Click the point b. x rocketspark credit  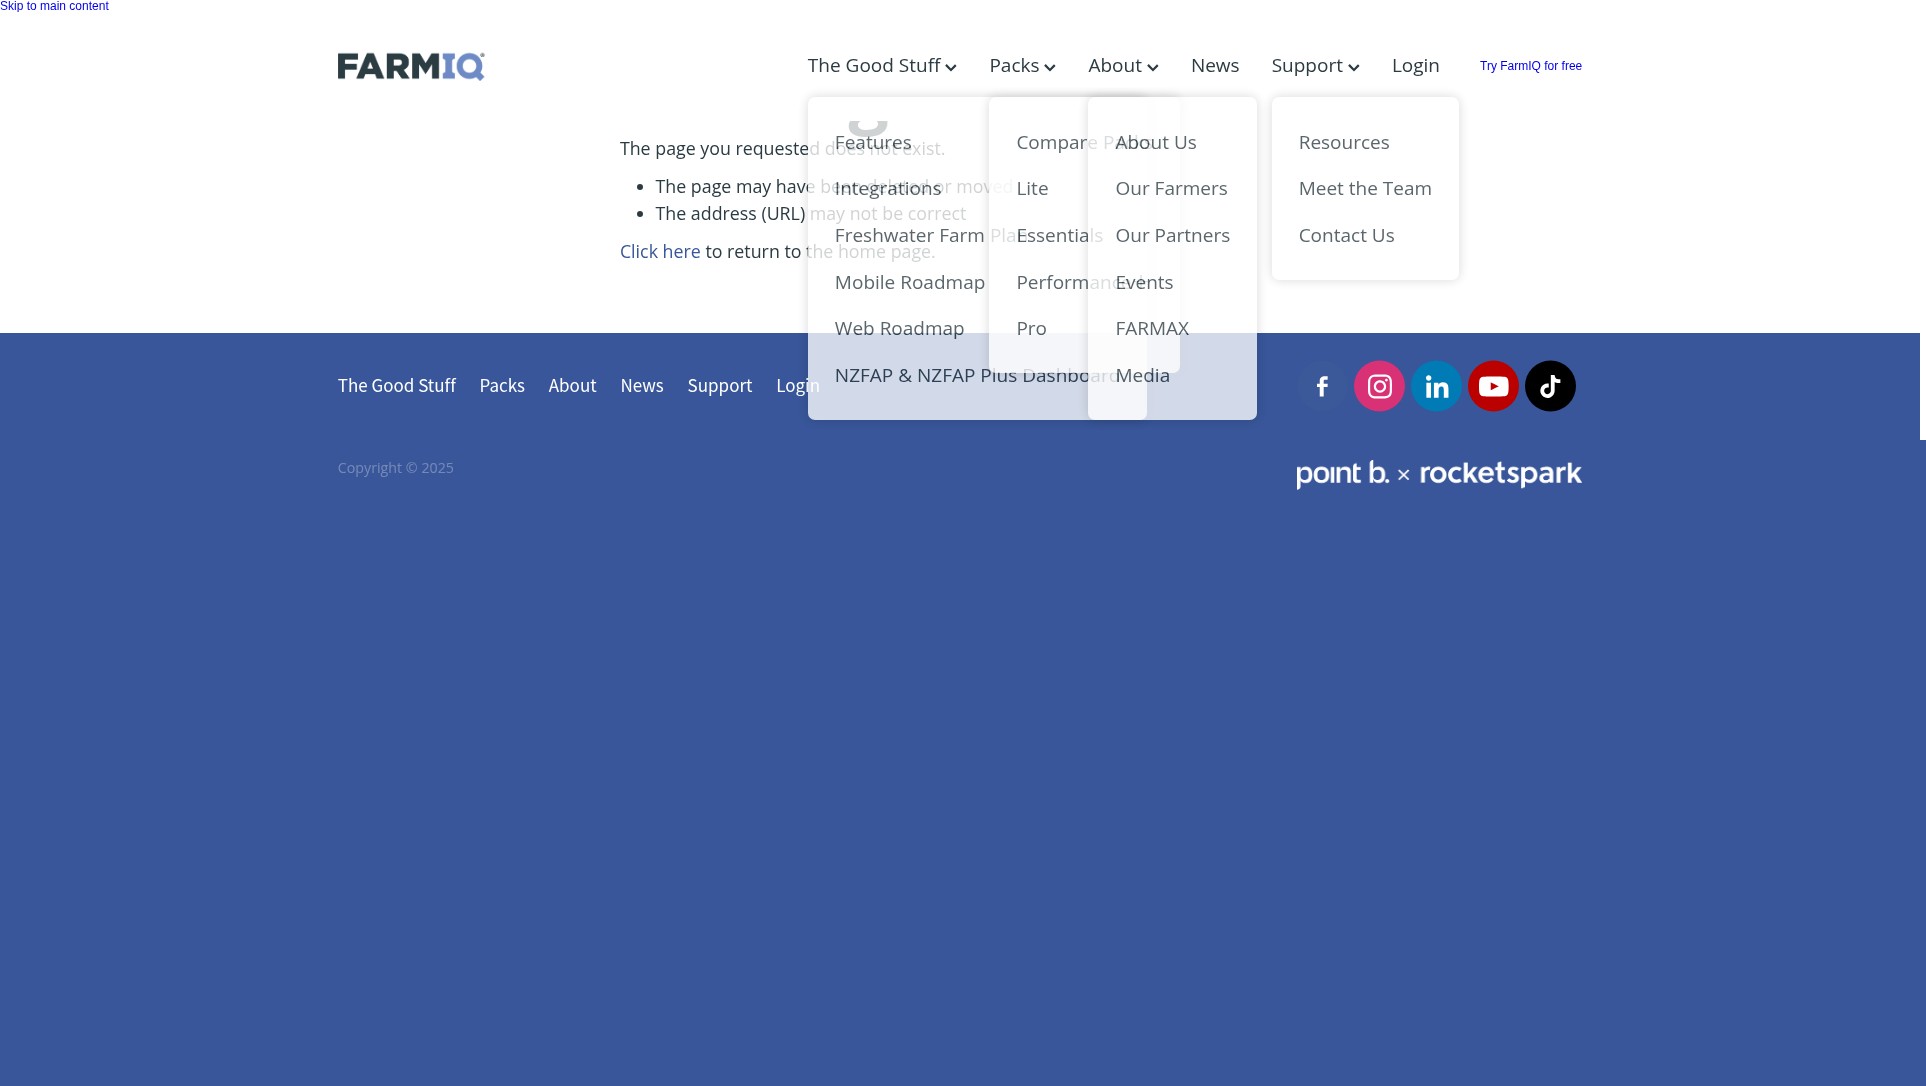tap(1439, 474)
